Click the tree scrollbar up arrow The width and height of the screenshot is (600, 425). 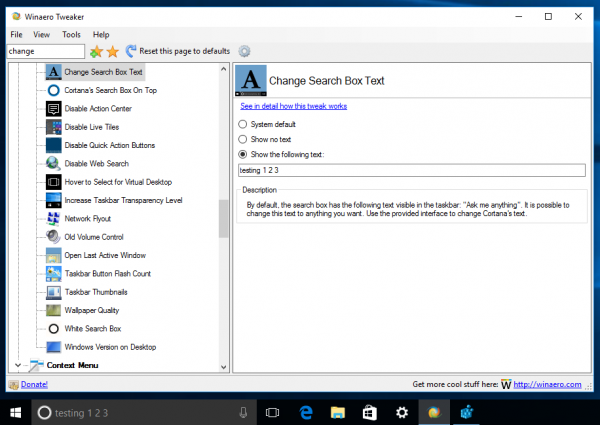pos(223,69)
